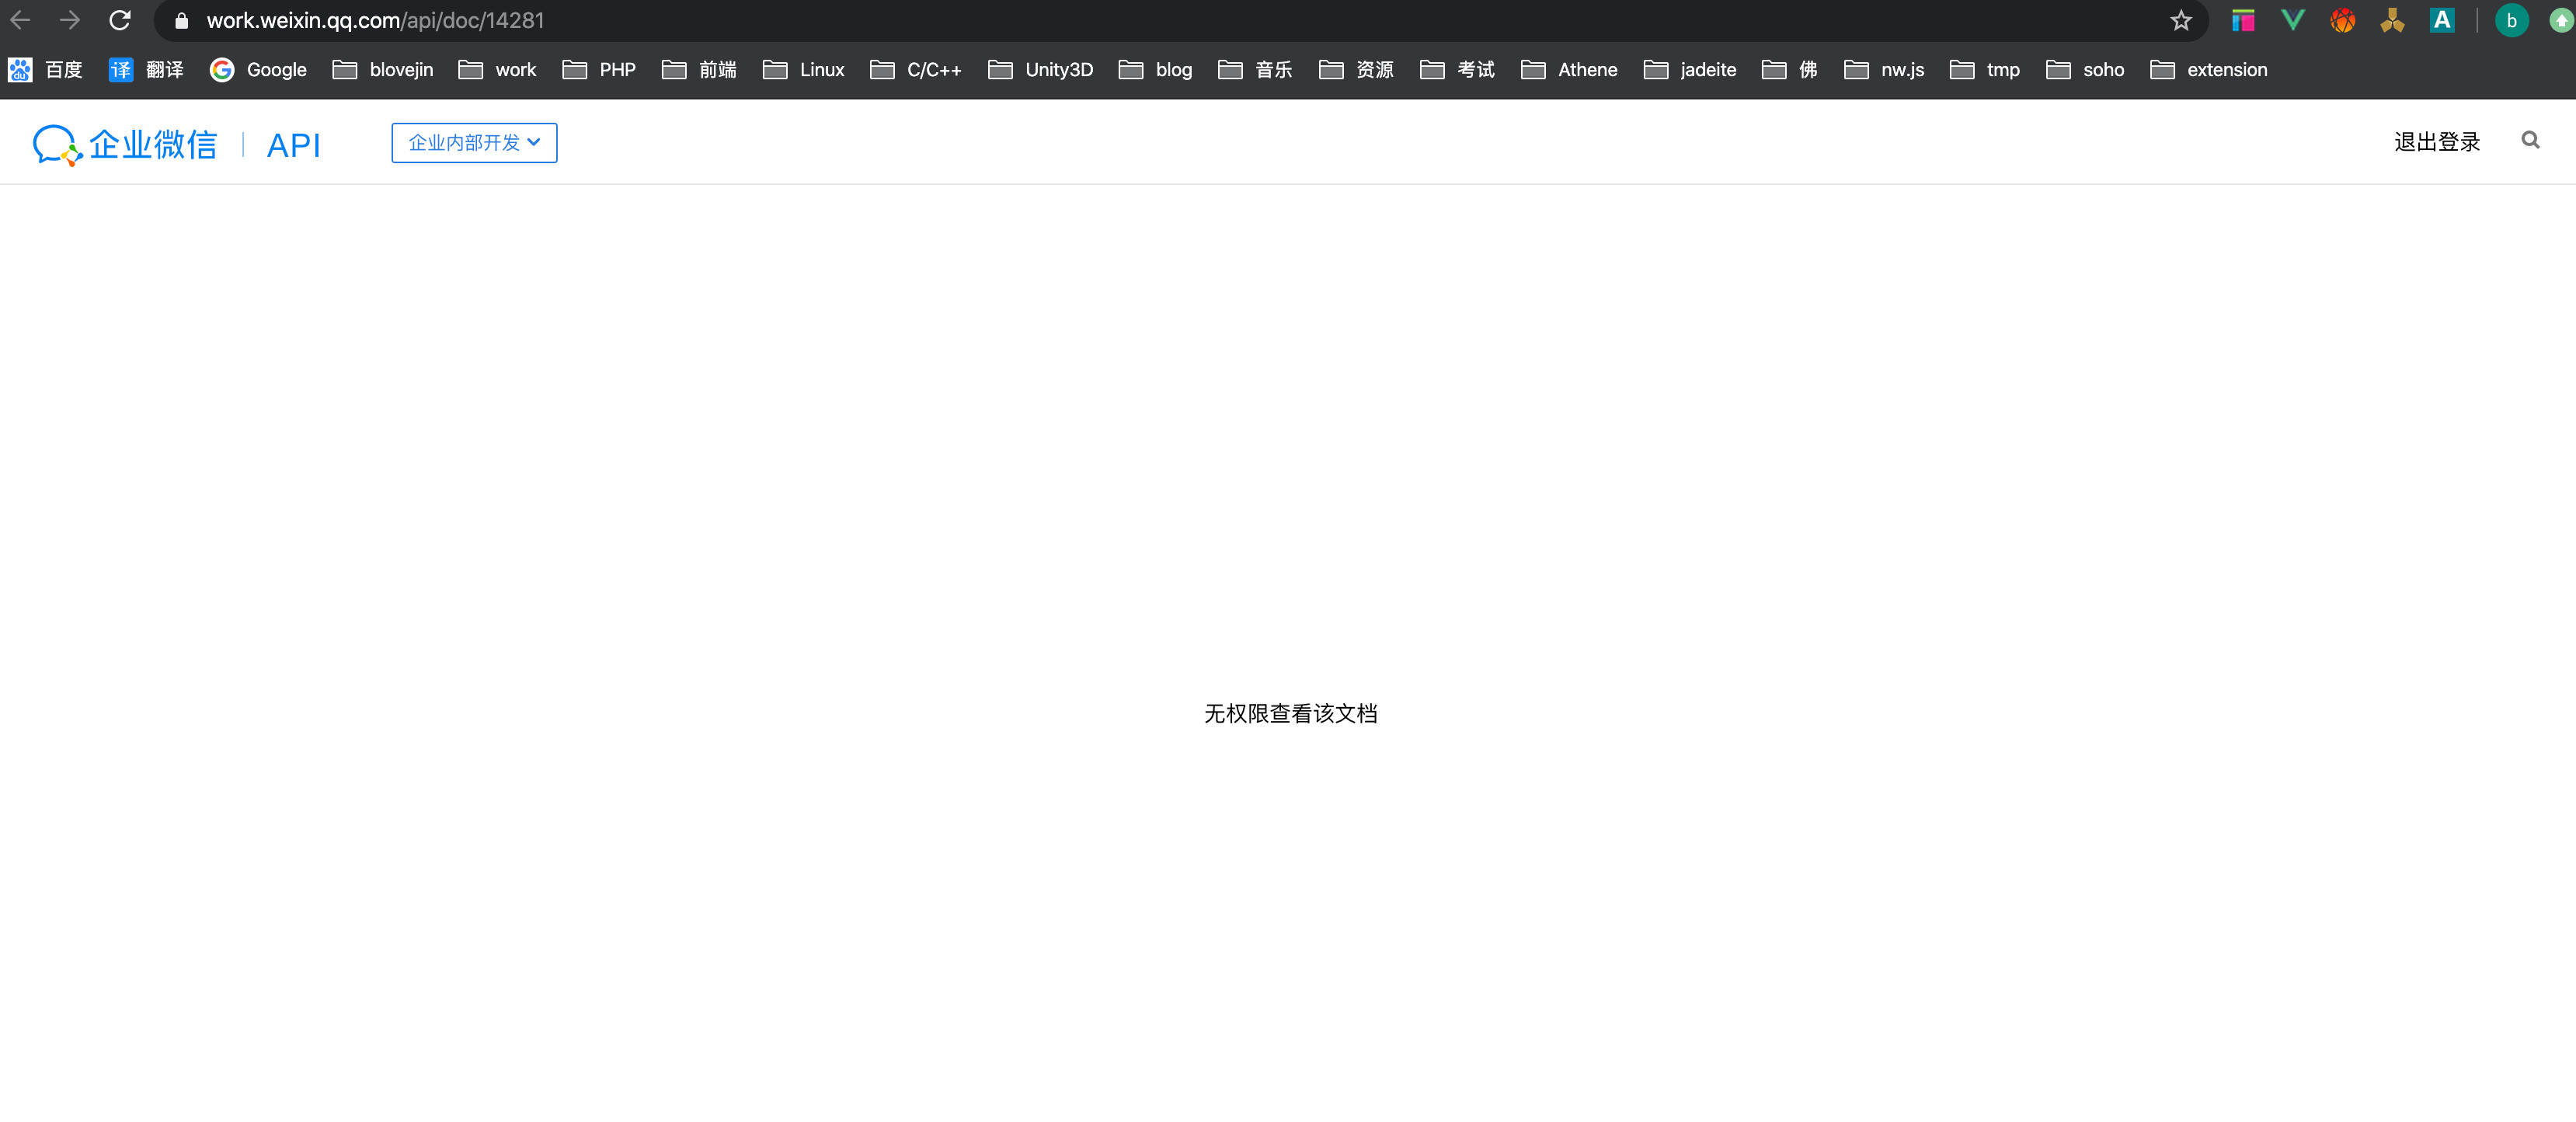This screenshot has width=2576, height=1122.
Task: Open the Google bookmark
Action: coord(258,70)
